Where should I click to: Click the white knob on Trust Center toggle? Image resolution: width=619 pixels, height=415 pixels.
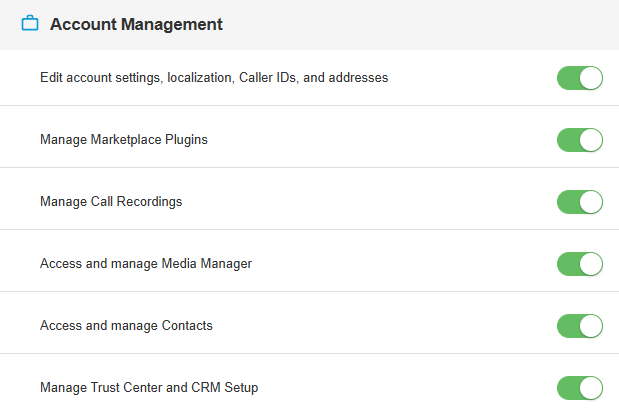(x=591, y=388)
